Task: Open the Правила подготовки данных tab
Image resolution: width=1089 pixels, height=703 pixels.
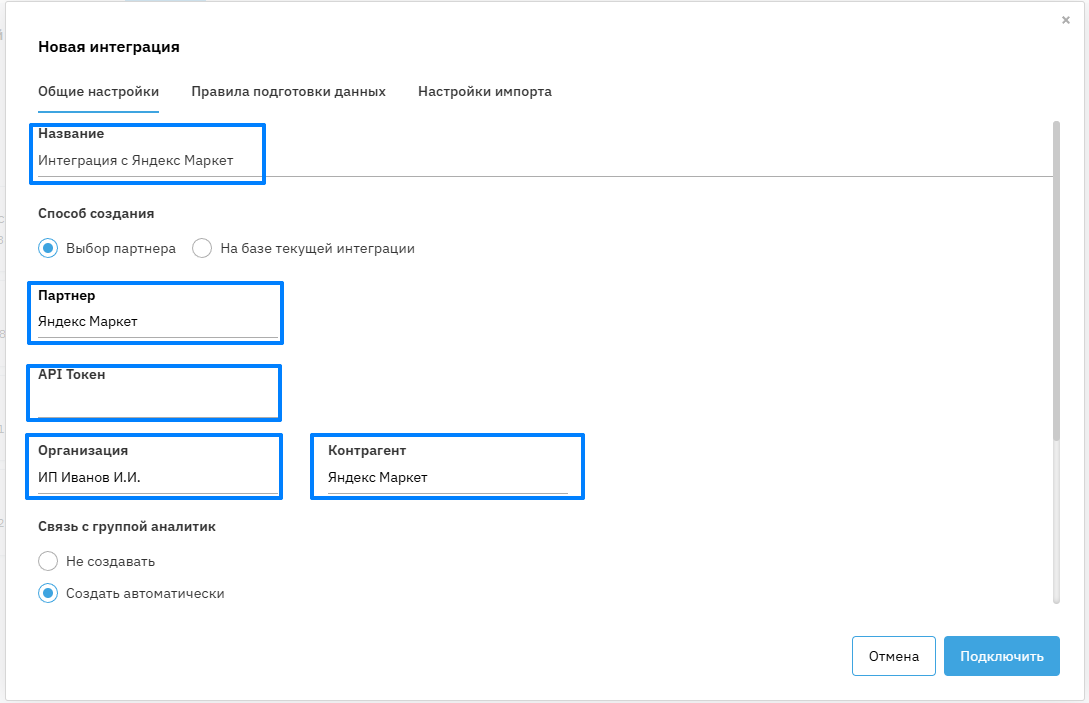Action: pos(288,92)
